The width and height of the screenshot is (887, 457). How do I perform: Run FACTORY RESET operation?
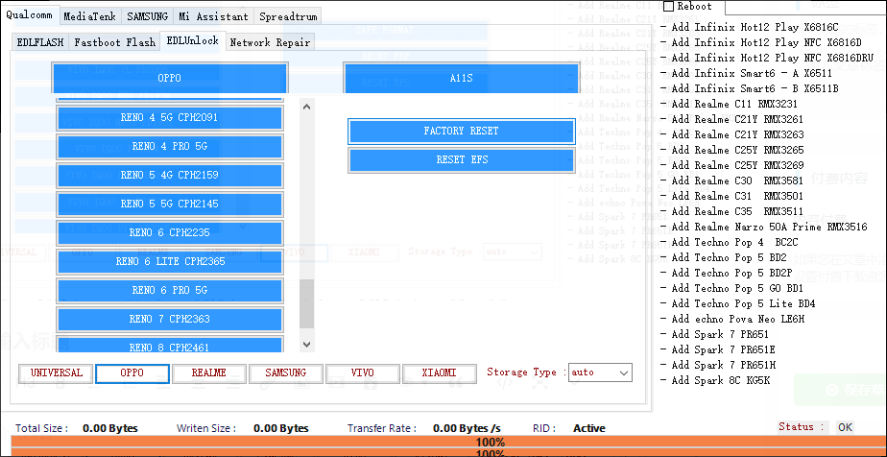461,131
